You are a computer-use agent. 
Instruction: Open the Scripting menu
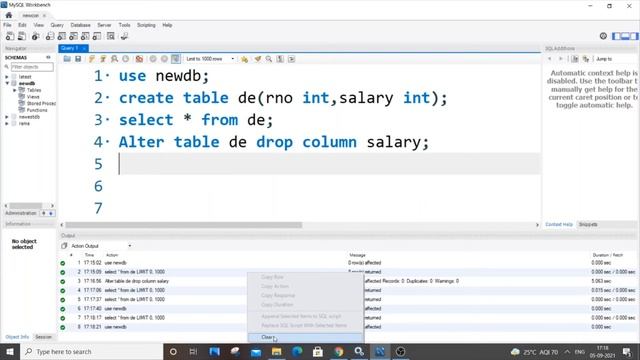pyautogui.click(x=146, y=25)
